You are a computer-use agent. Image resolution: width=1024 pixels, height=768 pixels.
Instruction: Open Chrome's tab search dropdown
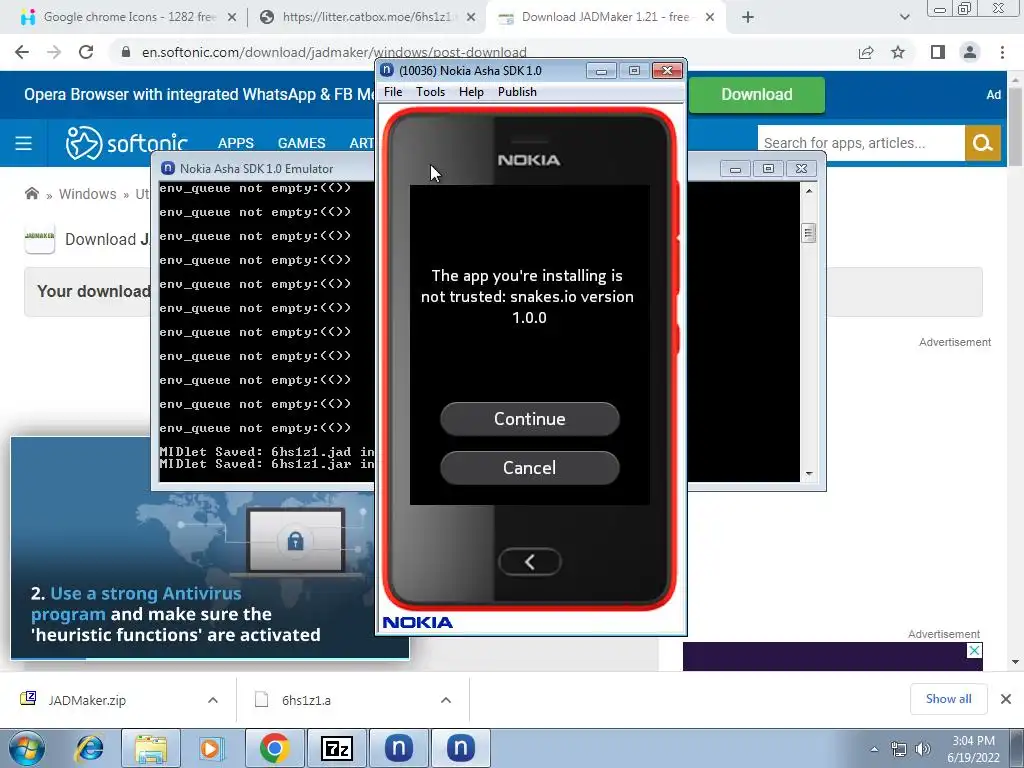[x=904, y=18]
